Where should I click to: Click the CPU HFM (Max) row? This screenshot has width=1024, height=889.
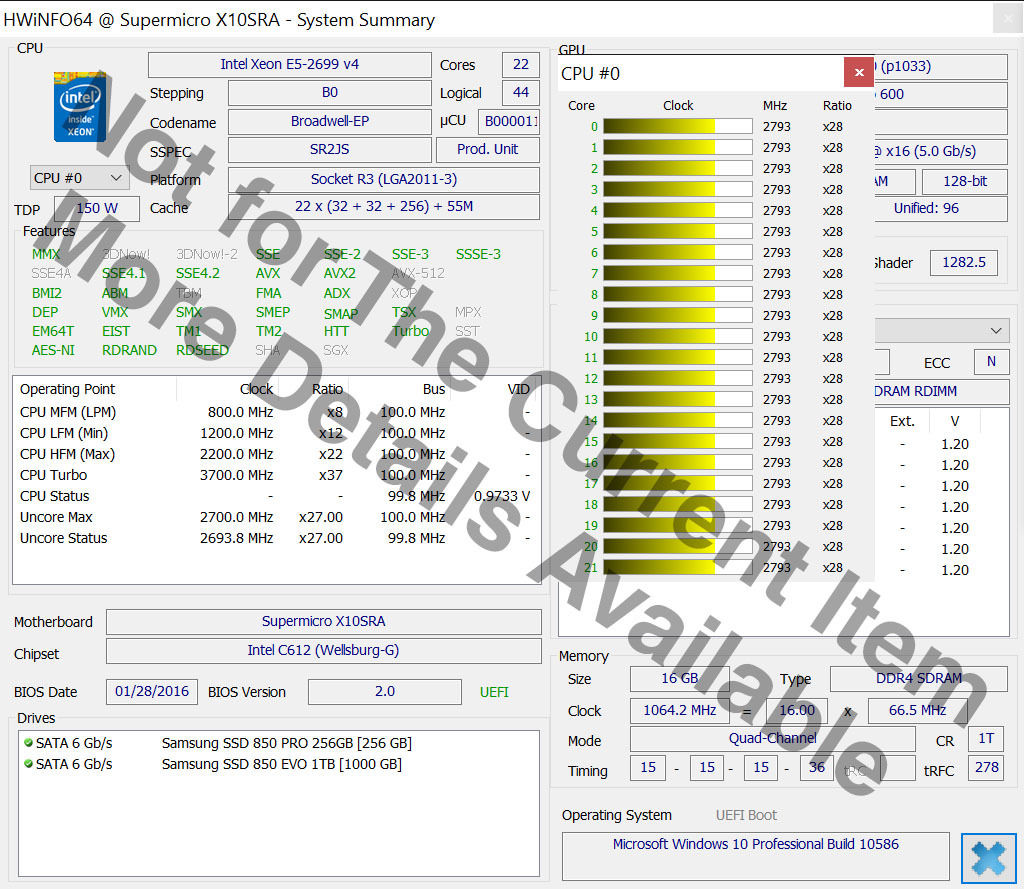tap(276, 454)
